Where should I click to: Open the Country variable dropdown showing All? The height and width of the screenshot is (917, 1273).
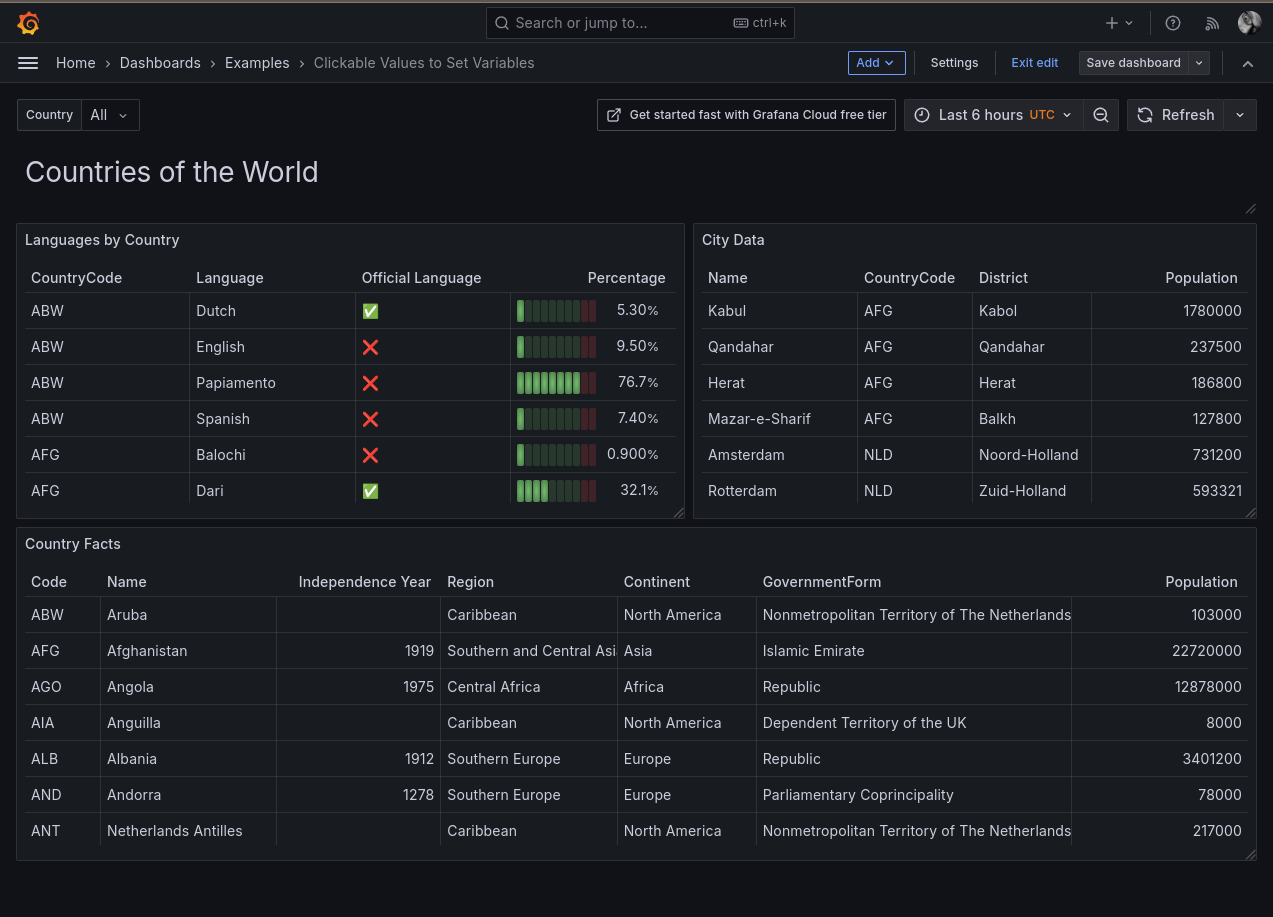point(109,114)
